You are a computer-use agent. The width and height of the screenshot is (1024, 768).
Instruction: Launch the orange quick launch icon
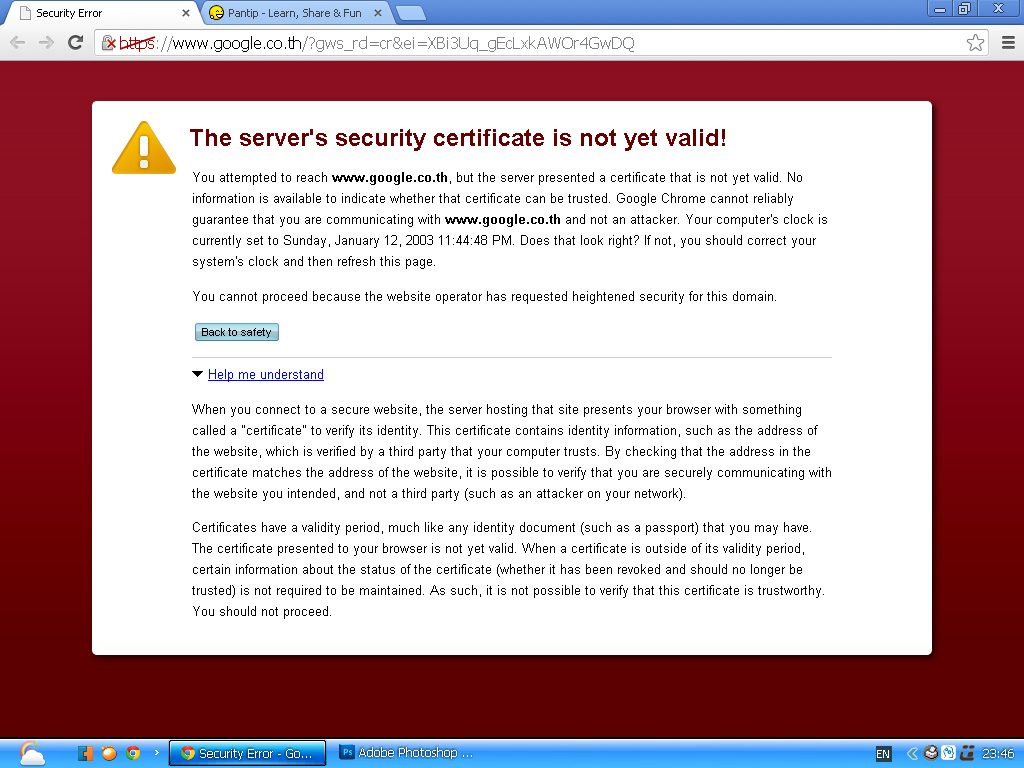[x=109, y=753]
